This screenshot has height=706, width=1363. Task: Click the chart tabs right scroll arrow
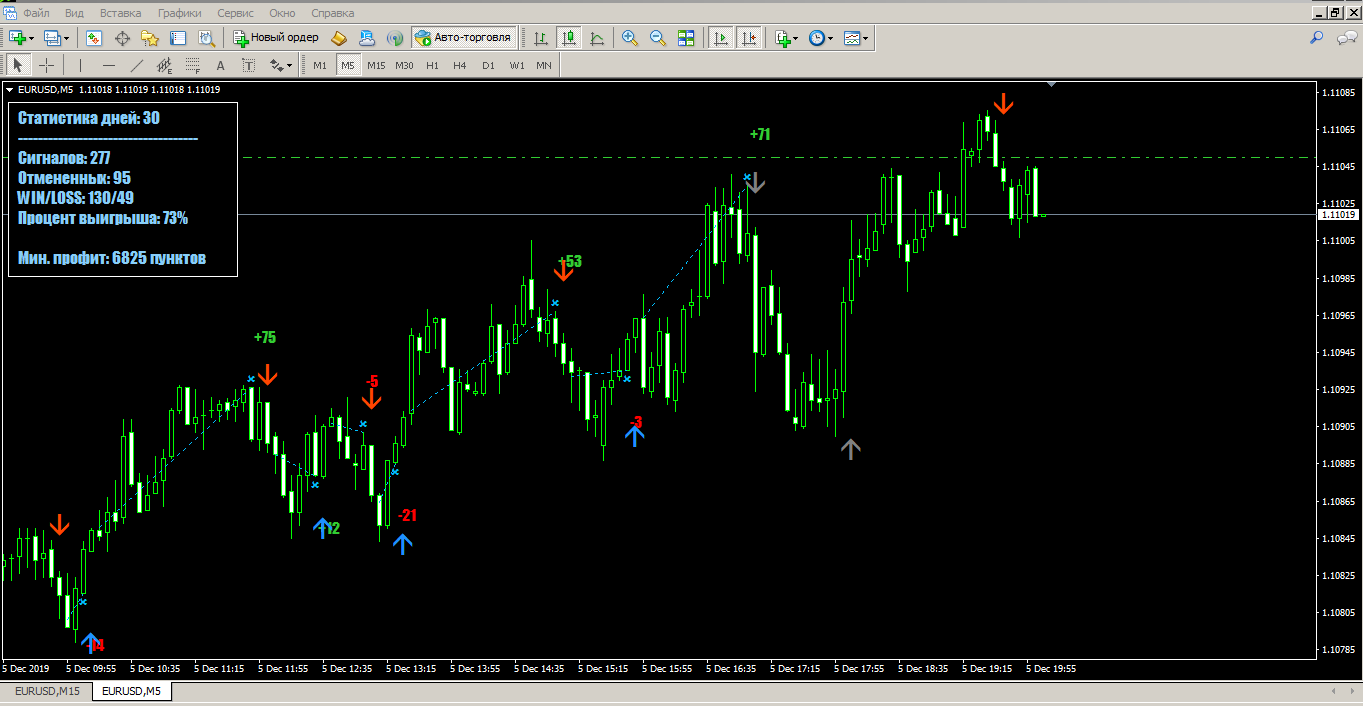click(x=1350, y=691)
